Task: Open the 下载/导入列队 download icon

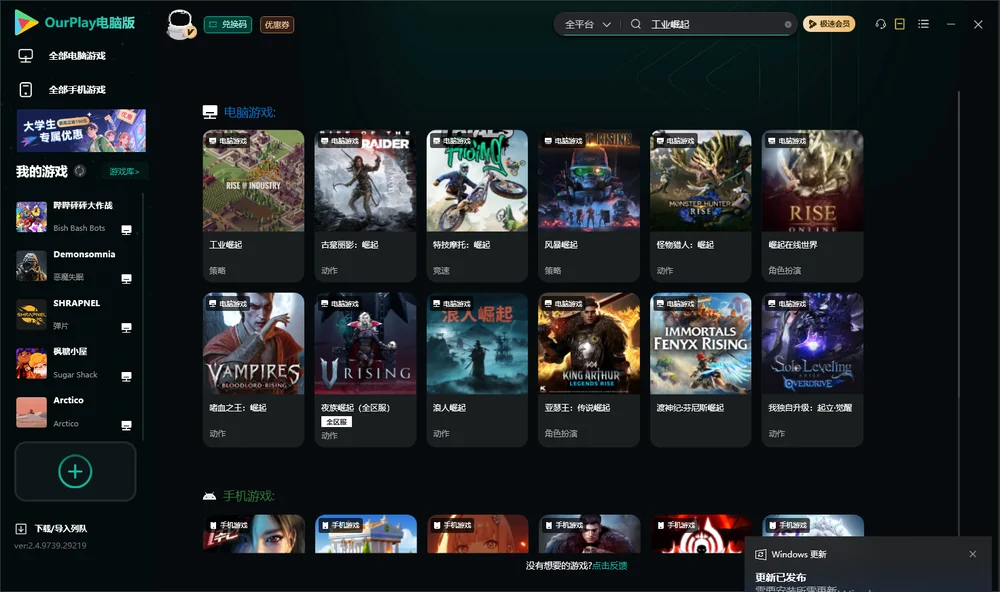Action: pyautogui.click(x=21, y=528)
